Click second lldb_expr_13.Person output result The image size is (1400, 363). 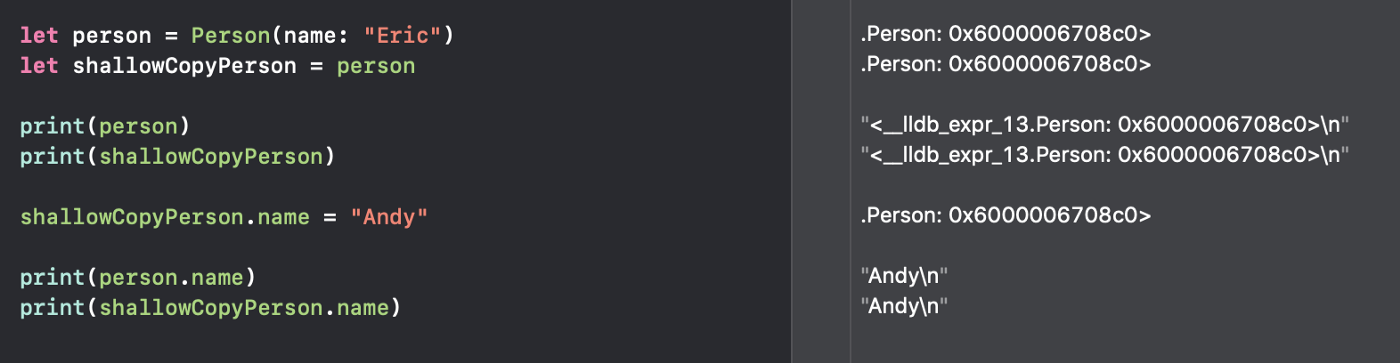point(1106,155)
